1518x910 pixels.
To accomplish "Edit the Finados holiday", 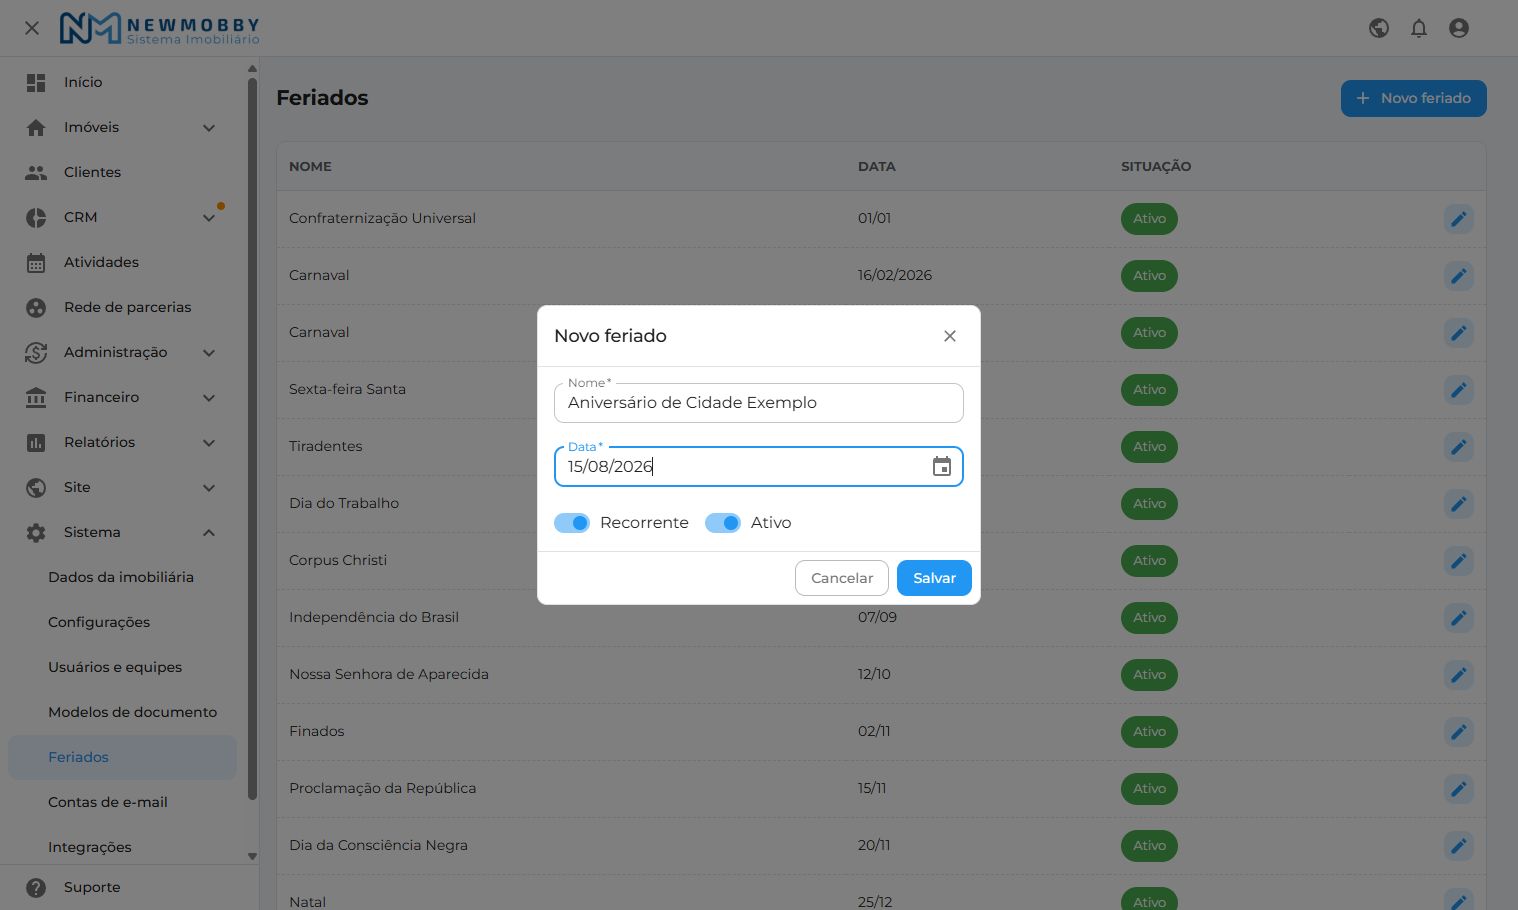I will (1459, 732).
